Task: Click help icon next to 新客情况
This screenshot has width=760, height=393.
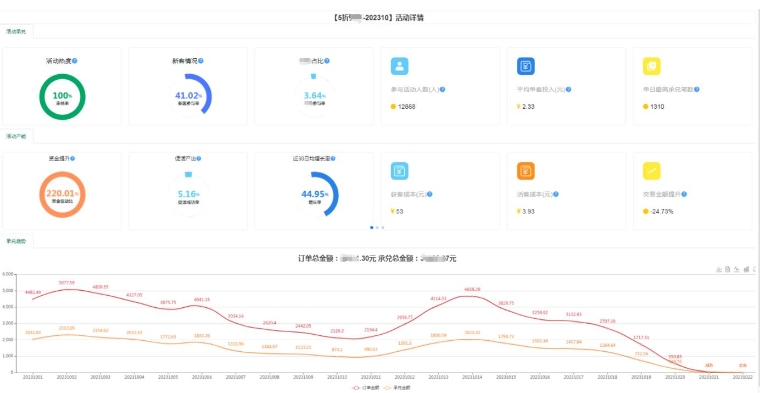Action: (201, 61)
